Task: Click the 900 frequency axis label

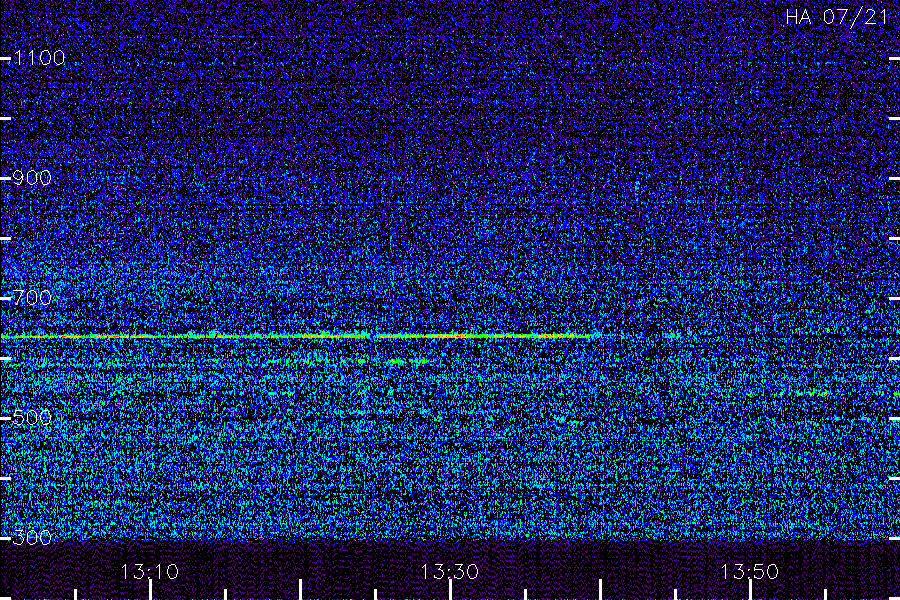Action: [x=32, y=178]
